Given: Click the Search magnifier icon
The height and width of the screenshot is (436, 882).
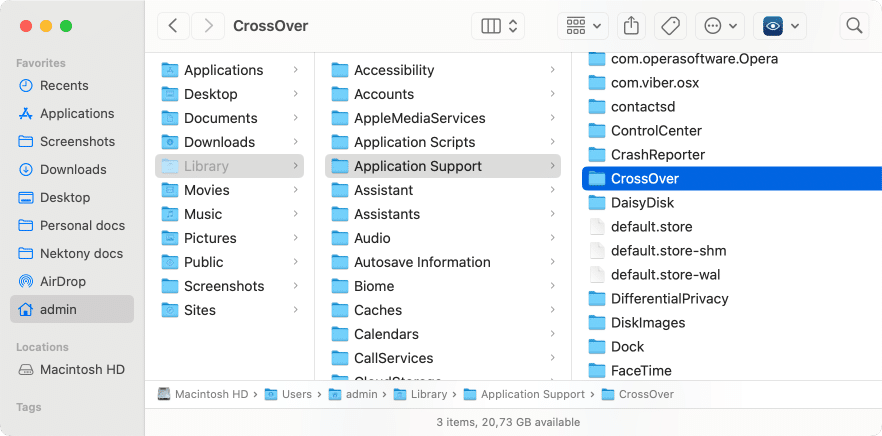Looking at the screenshot, I should (x=854, y=26).
